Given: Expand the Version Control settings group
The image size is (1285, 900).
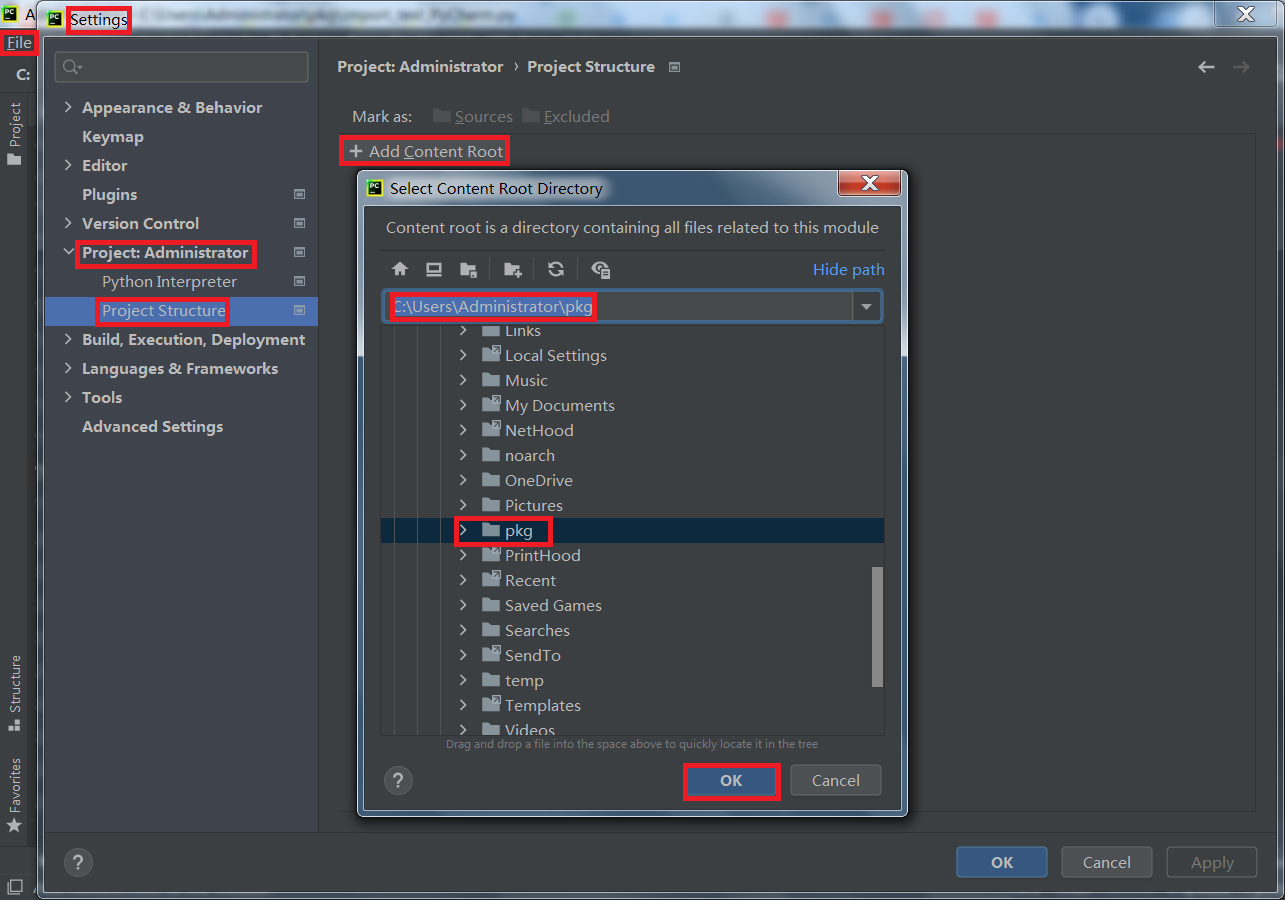Looking at the screenshot, I should click(68, 224).
